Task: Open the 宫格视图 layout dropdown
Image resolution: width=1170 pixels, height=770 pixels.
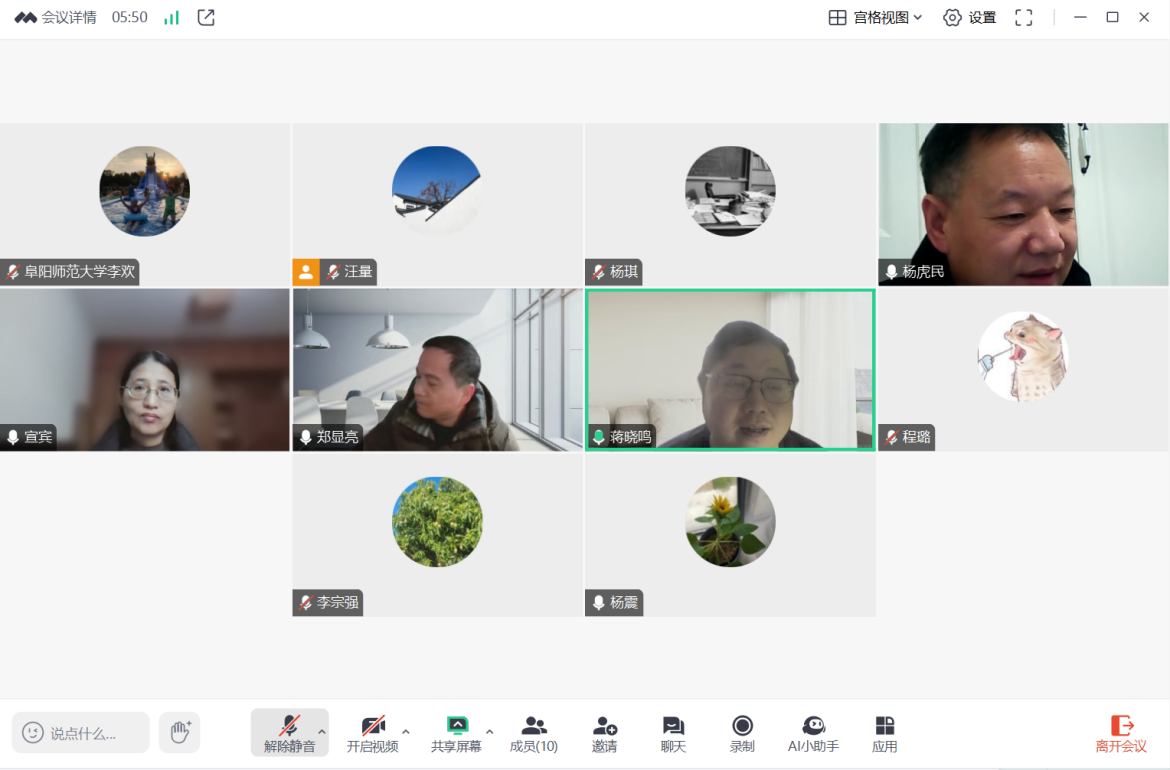Action: coord(875,17)
